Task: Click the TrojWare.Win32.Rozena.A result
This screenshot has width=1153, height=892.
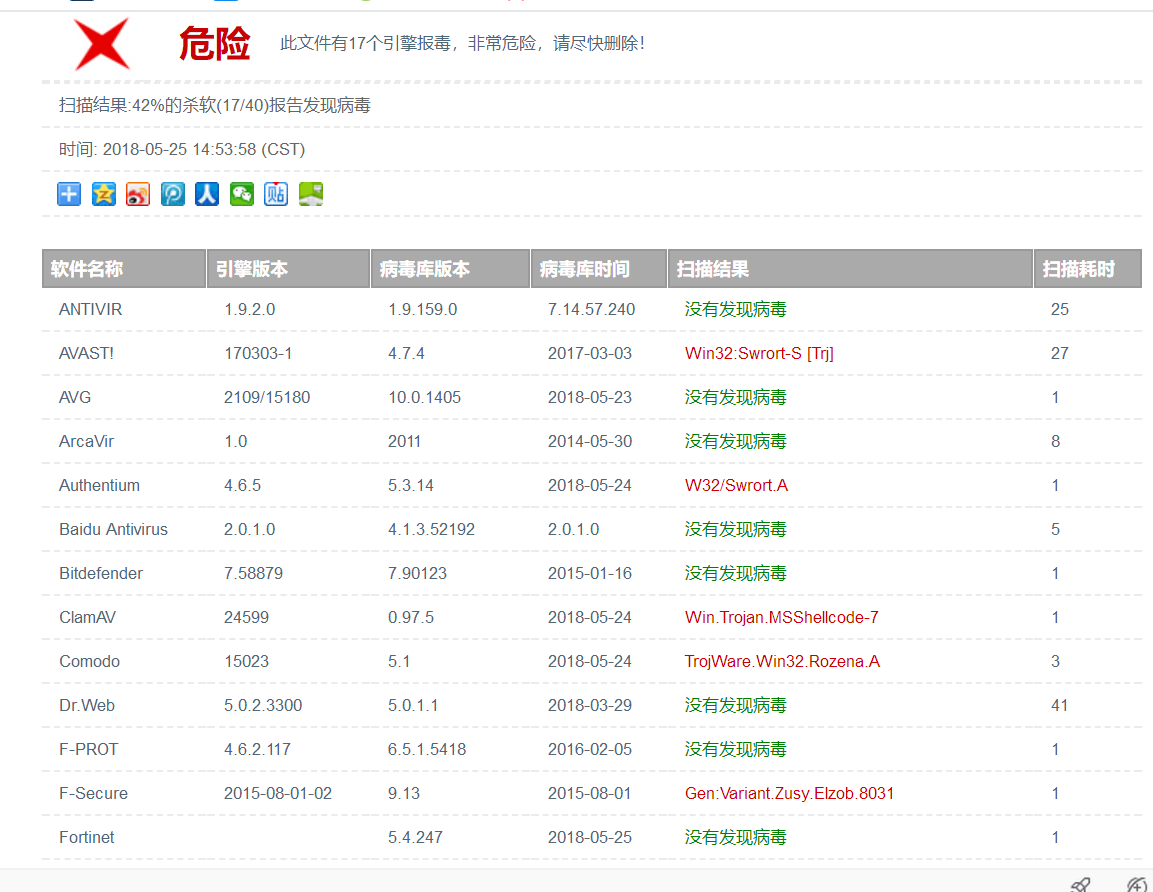Action: (782, 662)
